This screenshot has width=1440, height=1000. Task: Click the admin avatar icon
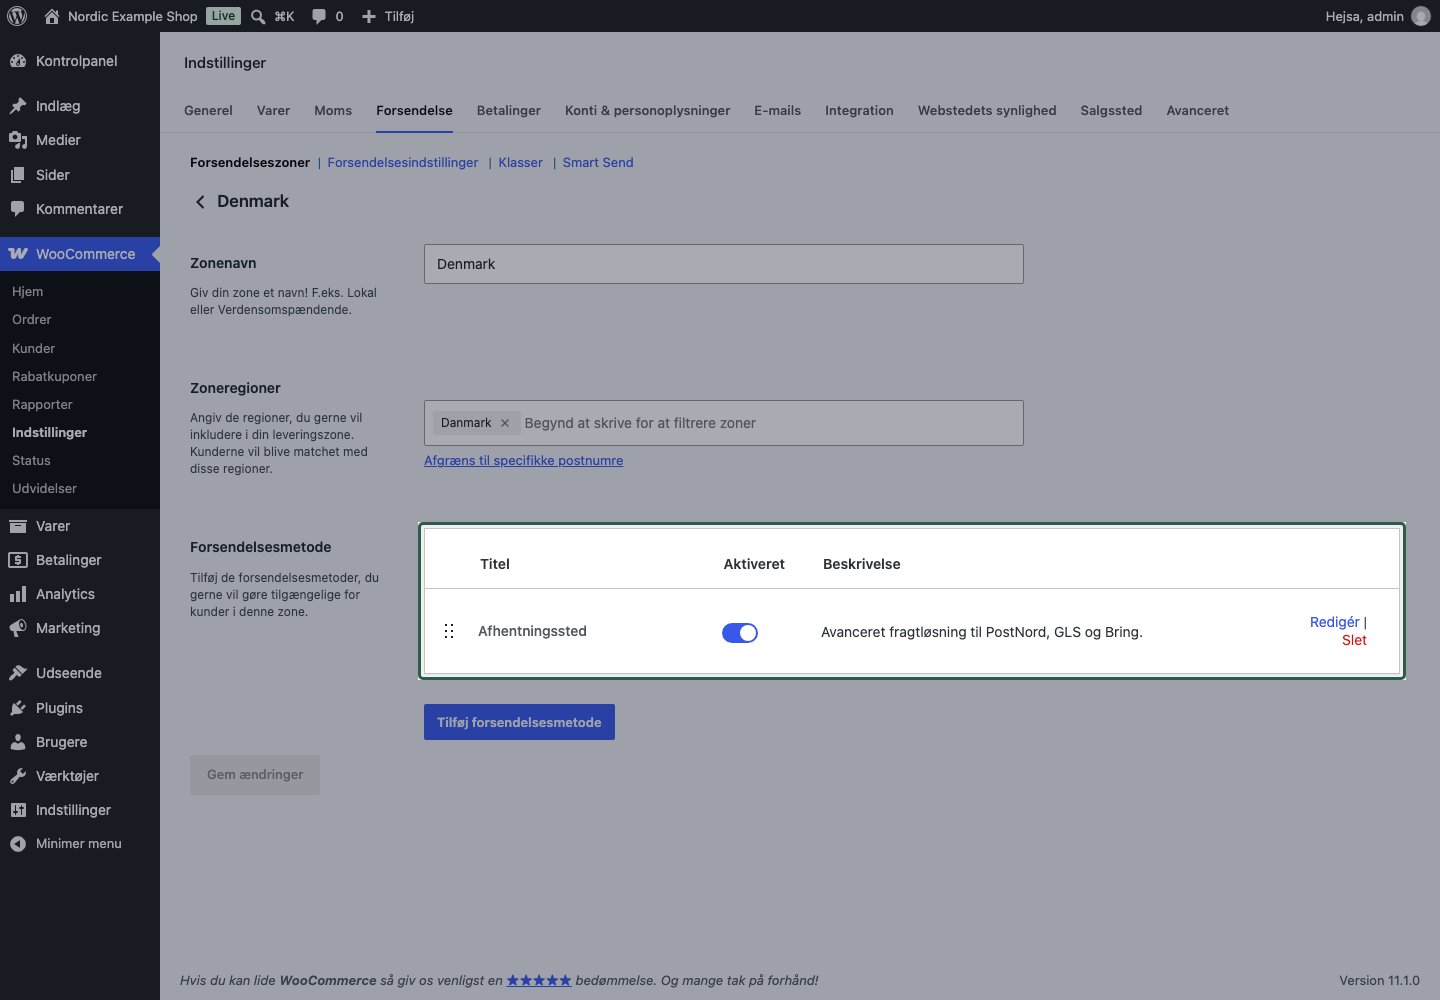pyautogui.click(x=1421, y=16)
